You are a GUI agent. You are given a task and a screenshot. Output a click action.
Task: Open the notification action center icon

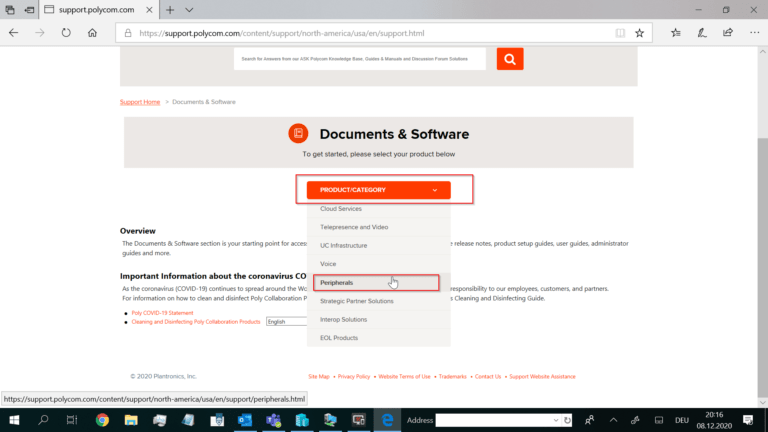pos(748,420)
